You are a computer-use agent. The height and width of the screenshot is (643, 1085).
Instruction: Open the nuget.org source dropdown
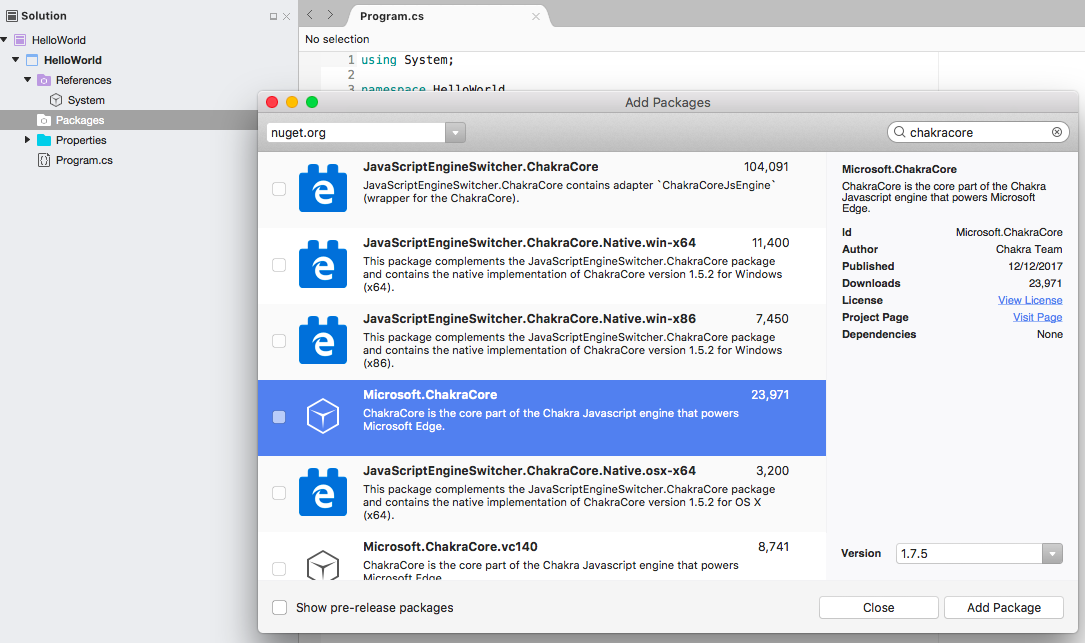pos(455,132)
